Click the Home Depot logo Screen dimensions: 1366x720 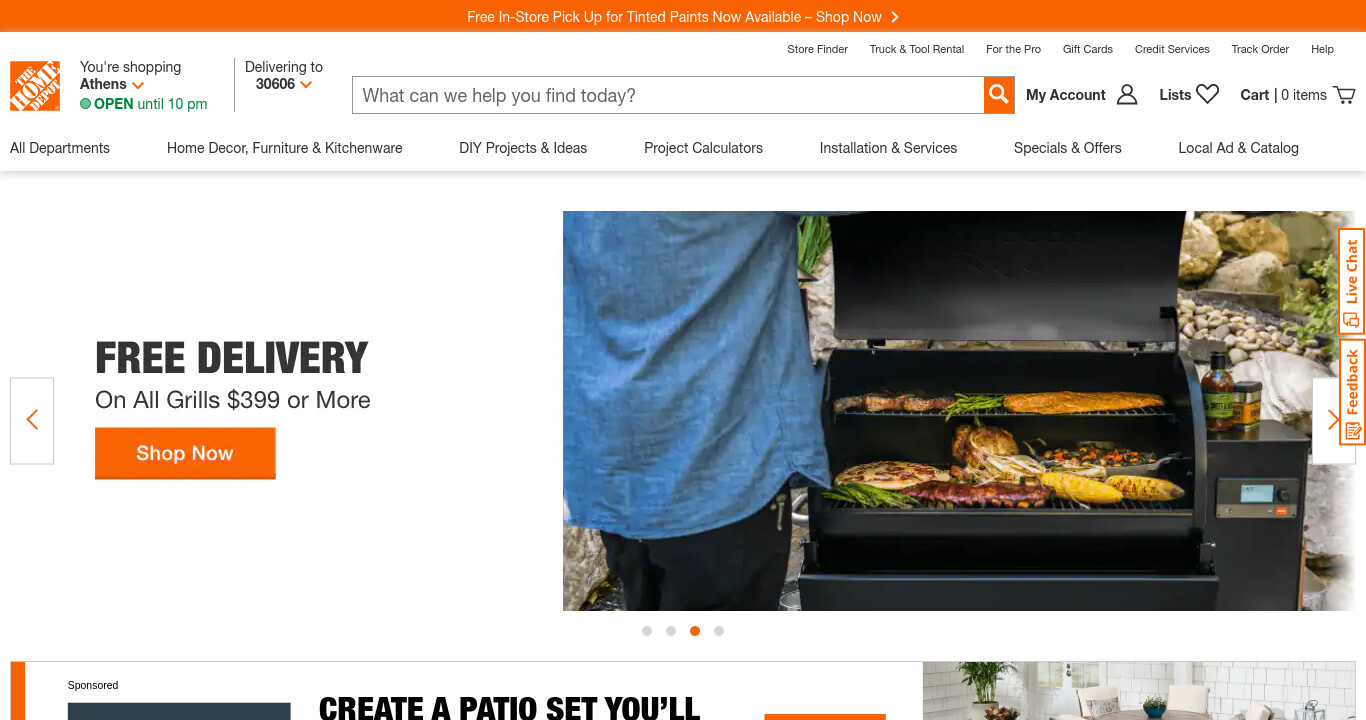click(35, 86)
